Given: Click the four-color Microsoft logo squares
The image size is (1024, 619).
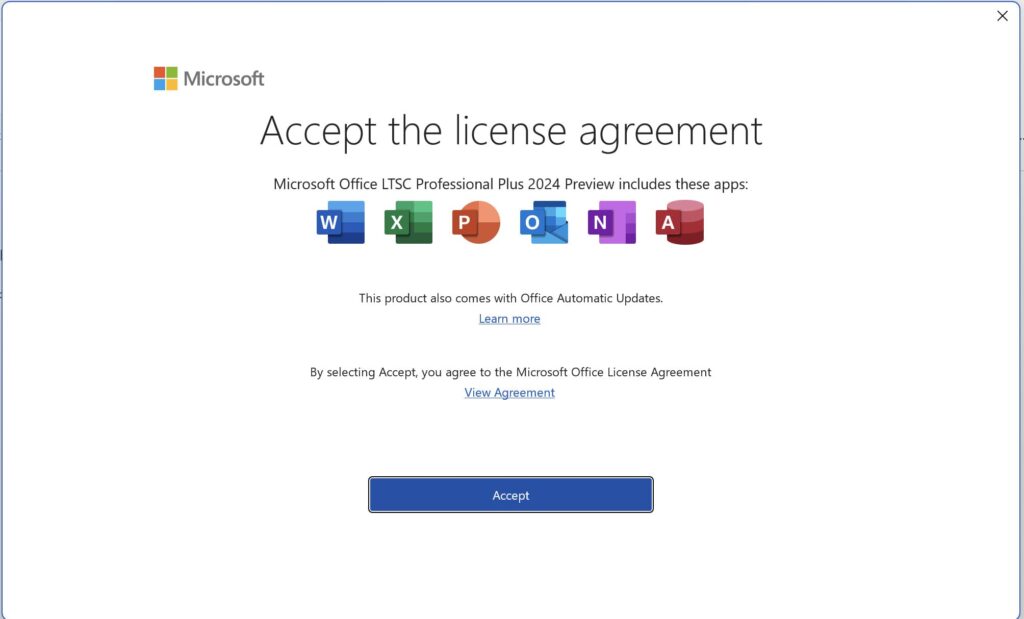Looking at the screenshot, I should click(165, 79).
